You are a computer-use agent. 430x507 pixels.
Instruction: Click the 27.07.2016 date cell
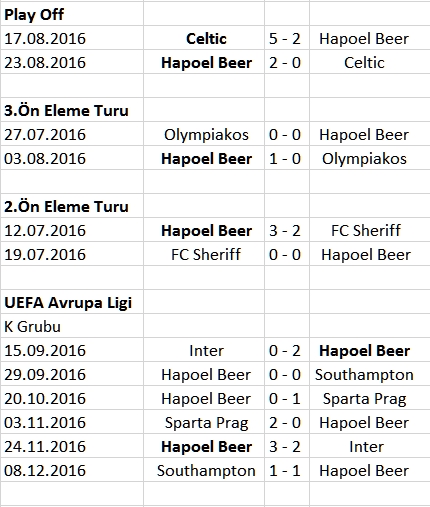[72, 134]
